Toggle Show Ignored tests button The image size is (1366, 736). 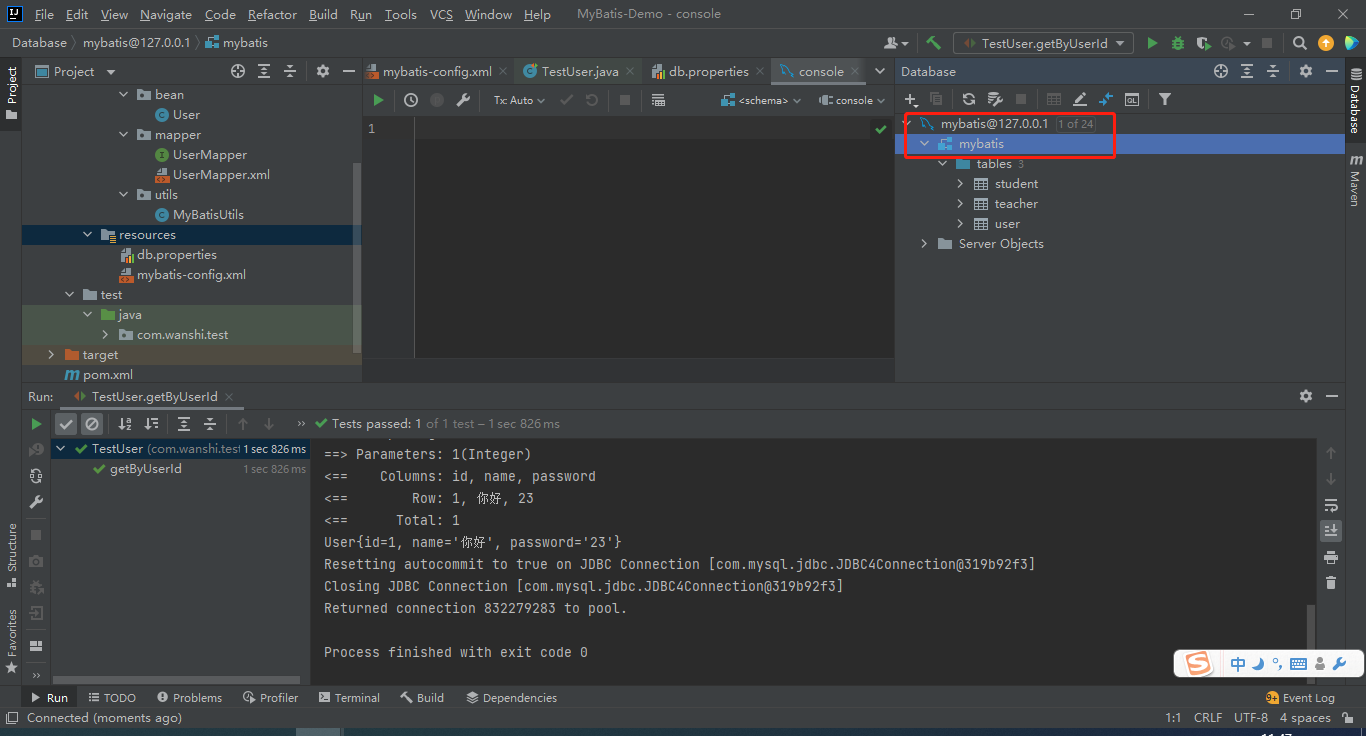(x=92, y=424)
